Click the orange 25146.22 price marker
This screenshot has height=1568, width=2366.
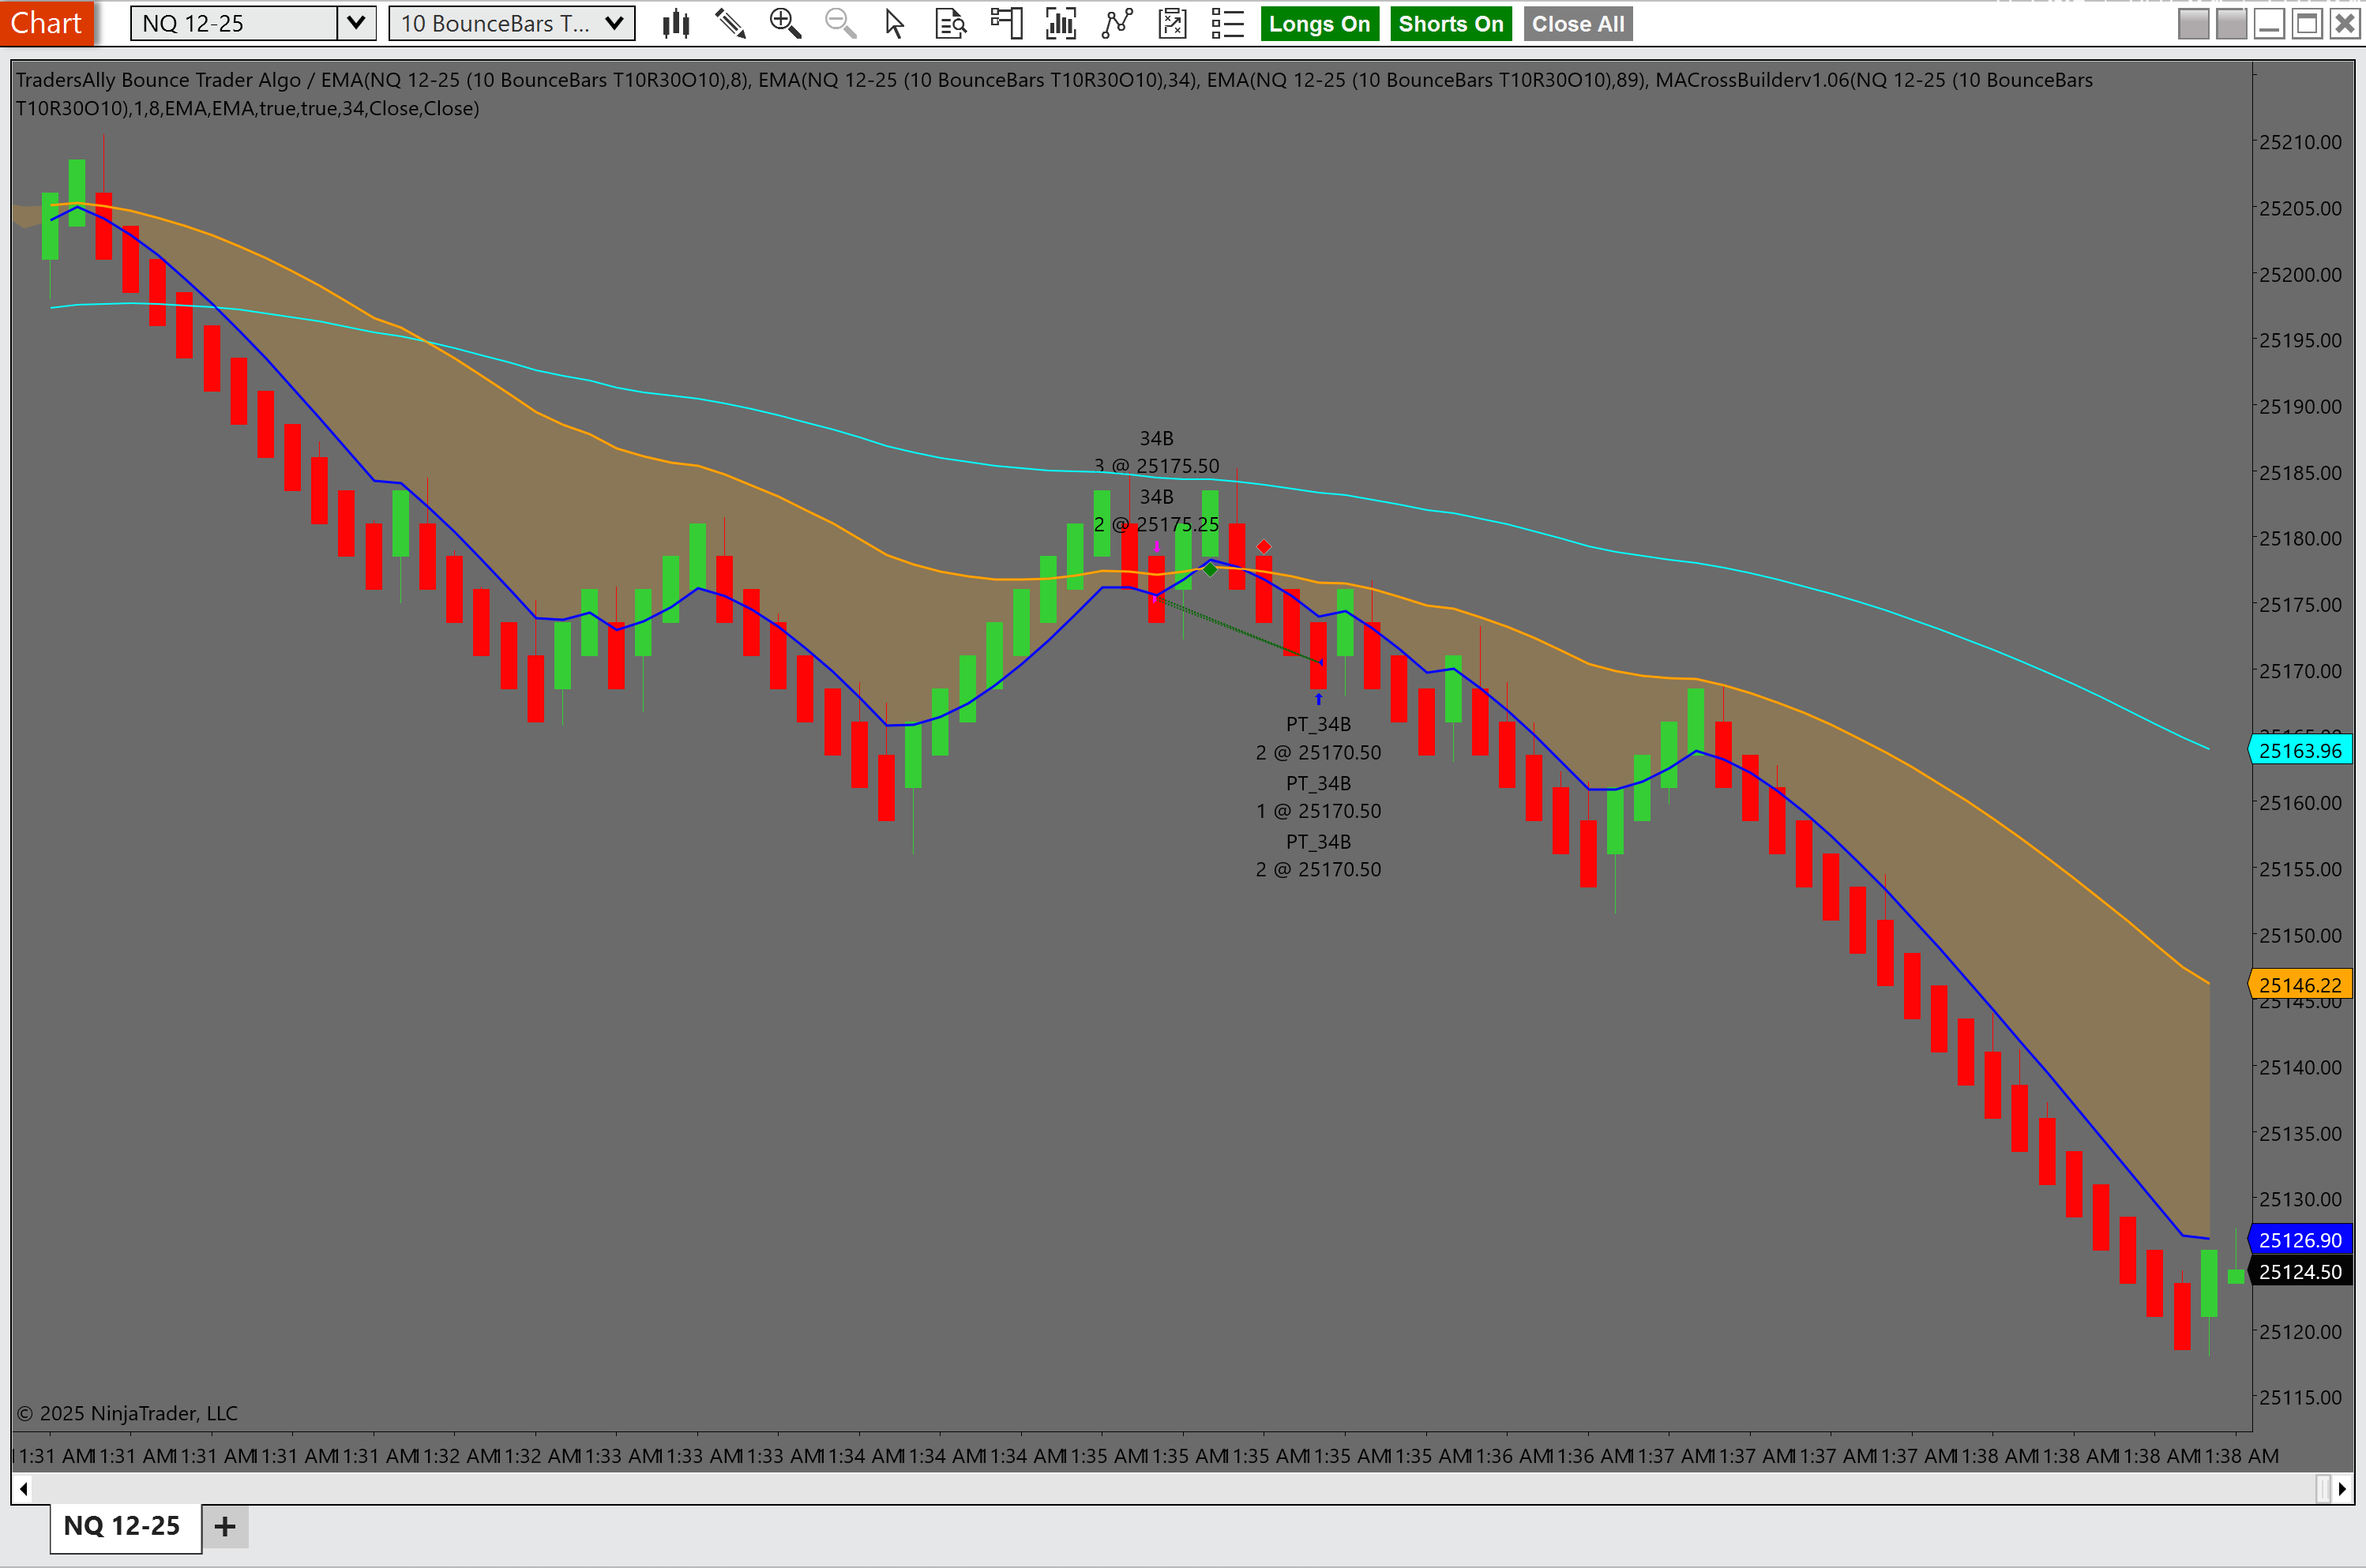[2299, 985]
